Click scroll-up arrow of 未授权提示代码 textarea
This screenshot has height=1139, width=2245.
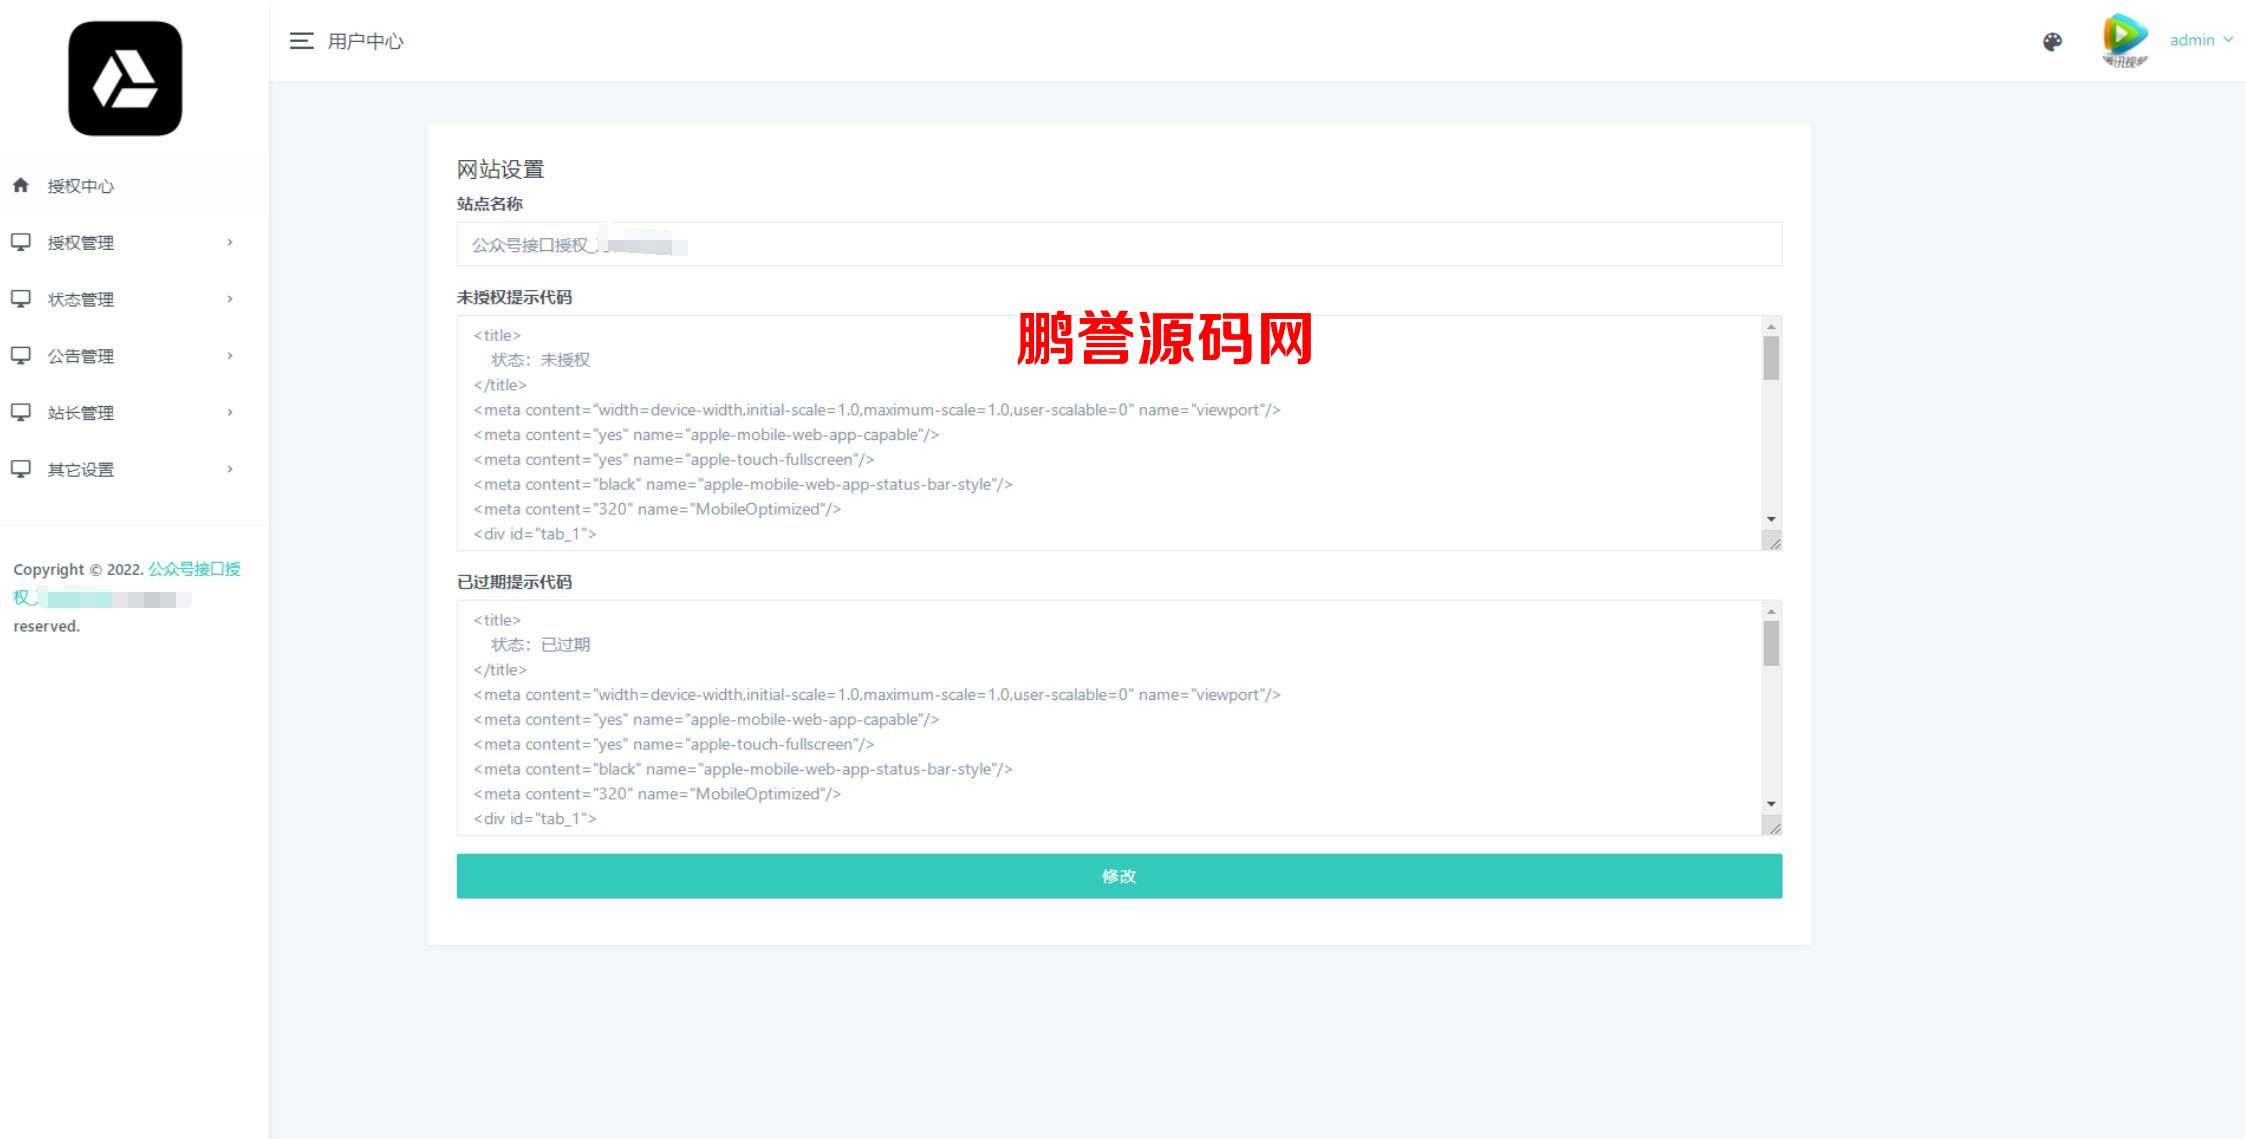coord(1771,327)
